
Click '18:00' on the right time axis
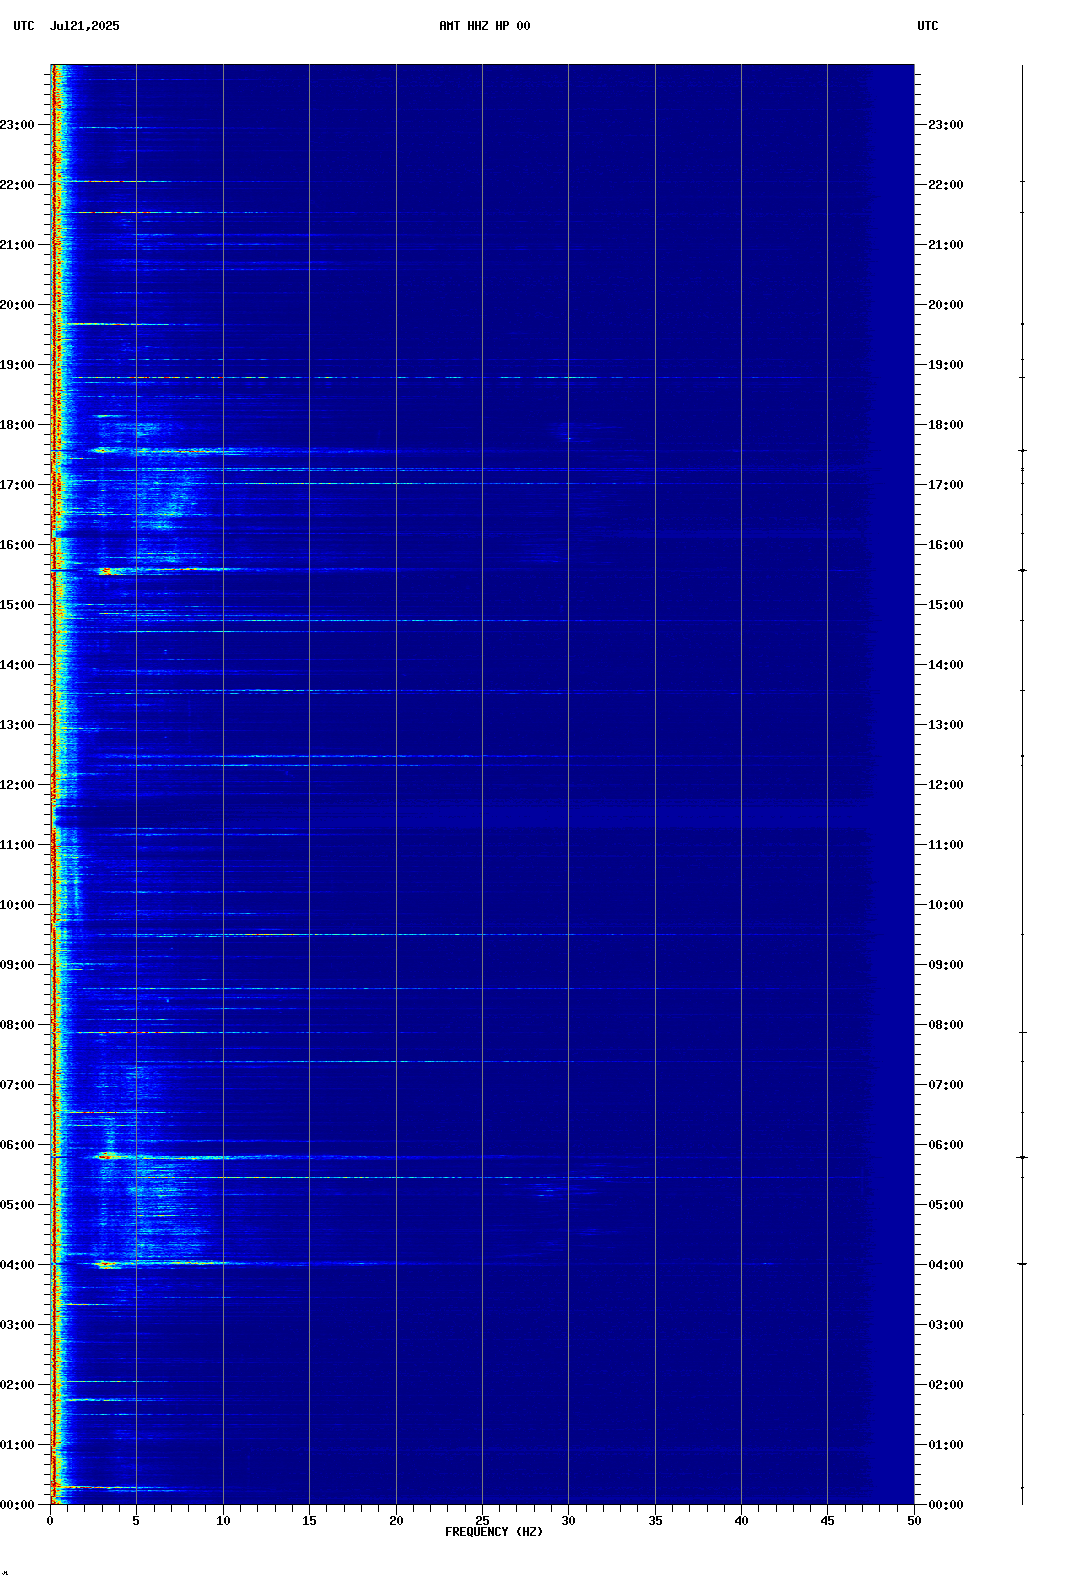click(x=946, y=425)
